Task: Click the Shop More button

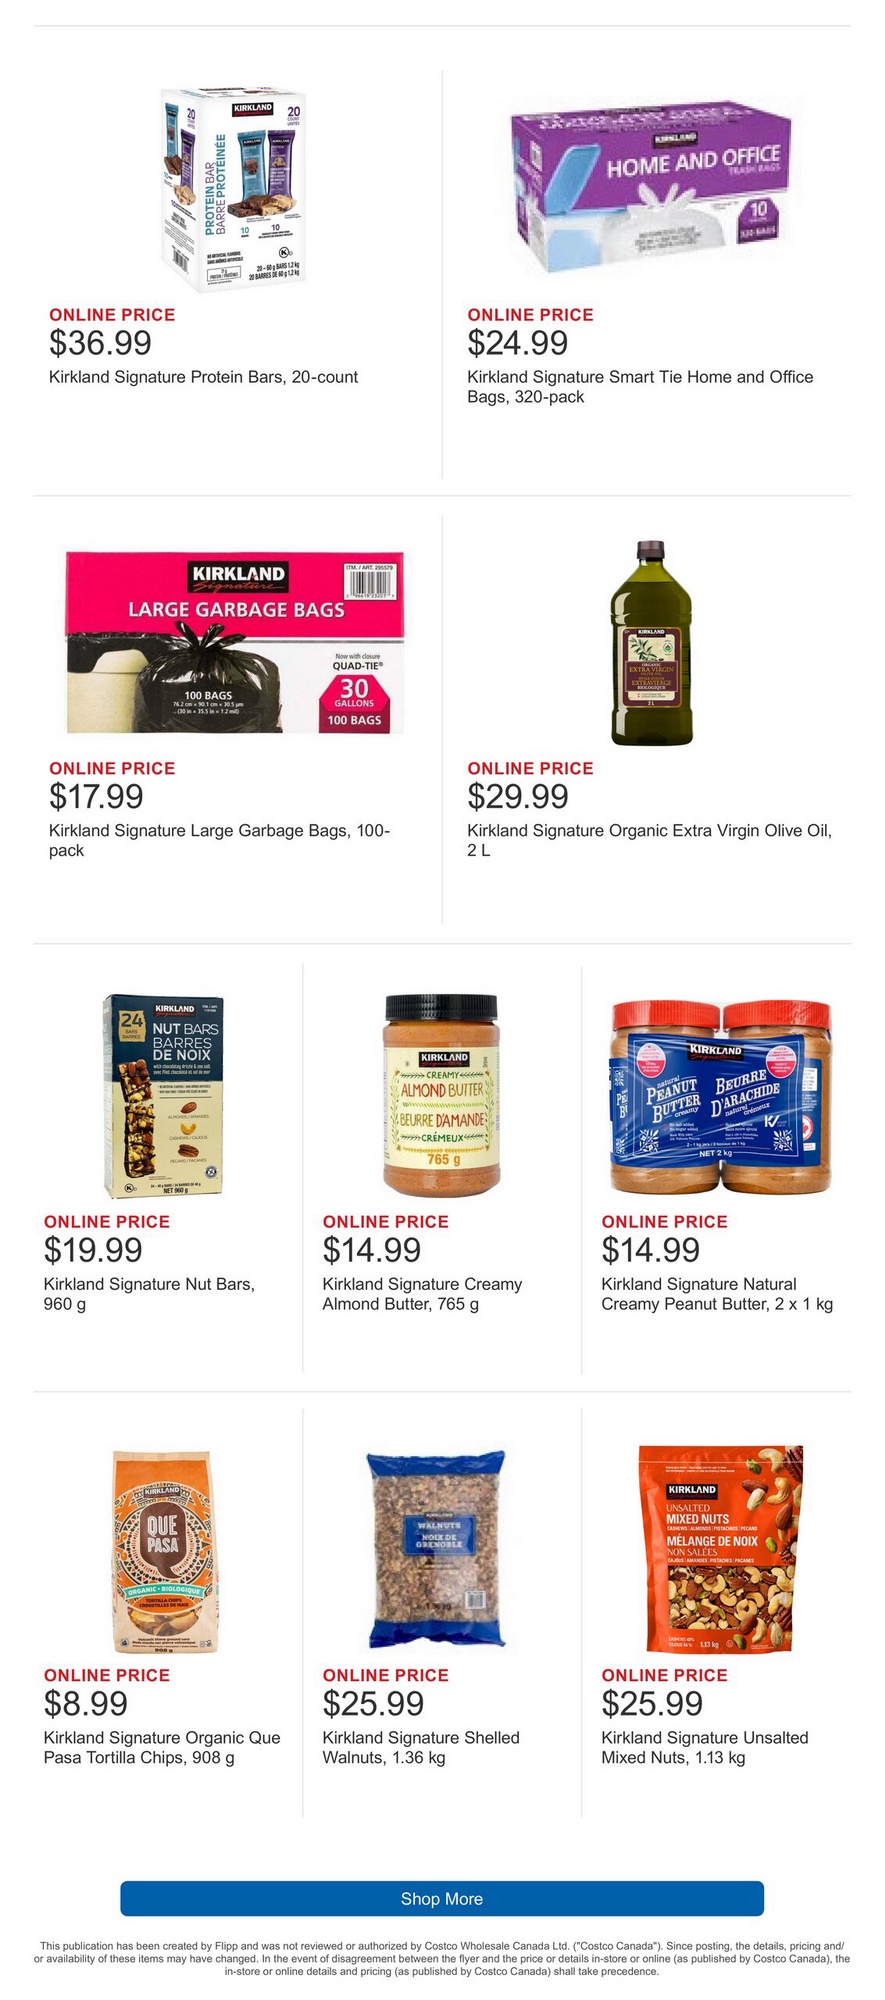Action: point(442,1898)
